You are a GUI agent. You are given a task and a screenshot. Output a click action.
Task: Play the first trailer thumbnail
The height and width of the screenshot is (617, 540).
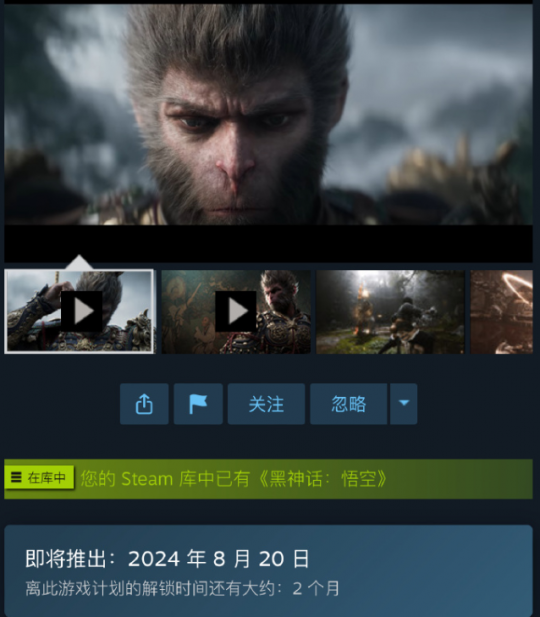pos(80,311)
